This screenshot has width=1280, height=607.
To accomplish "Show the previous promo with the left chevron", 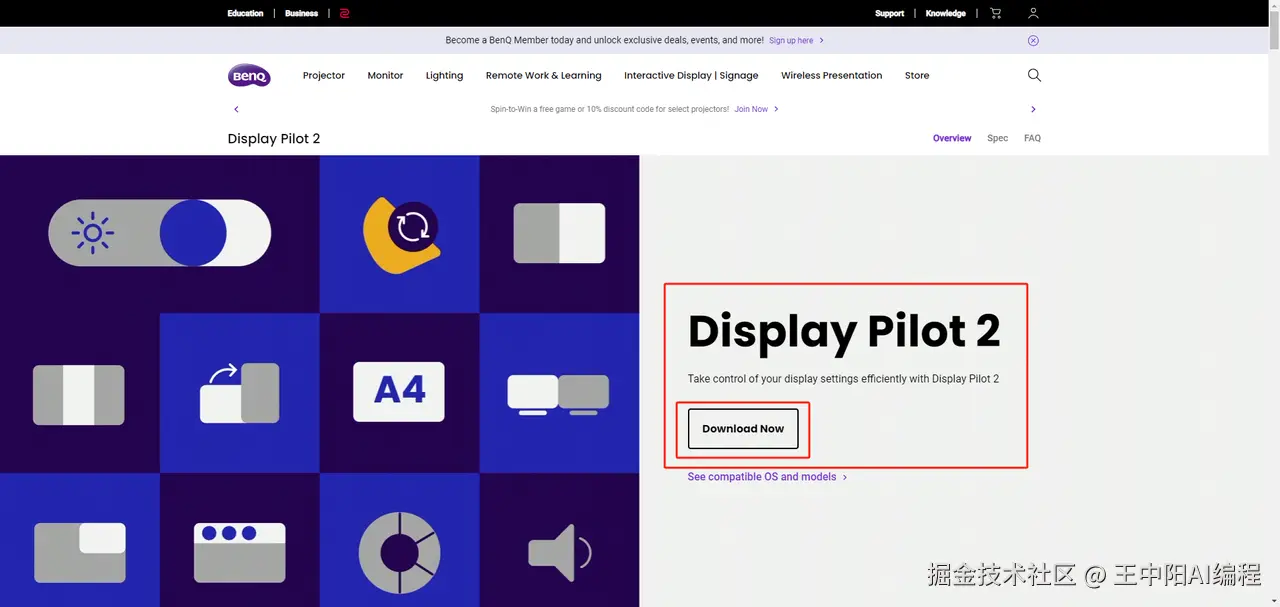I will (236, 109).
